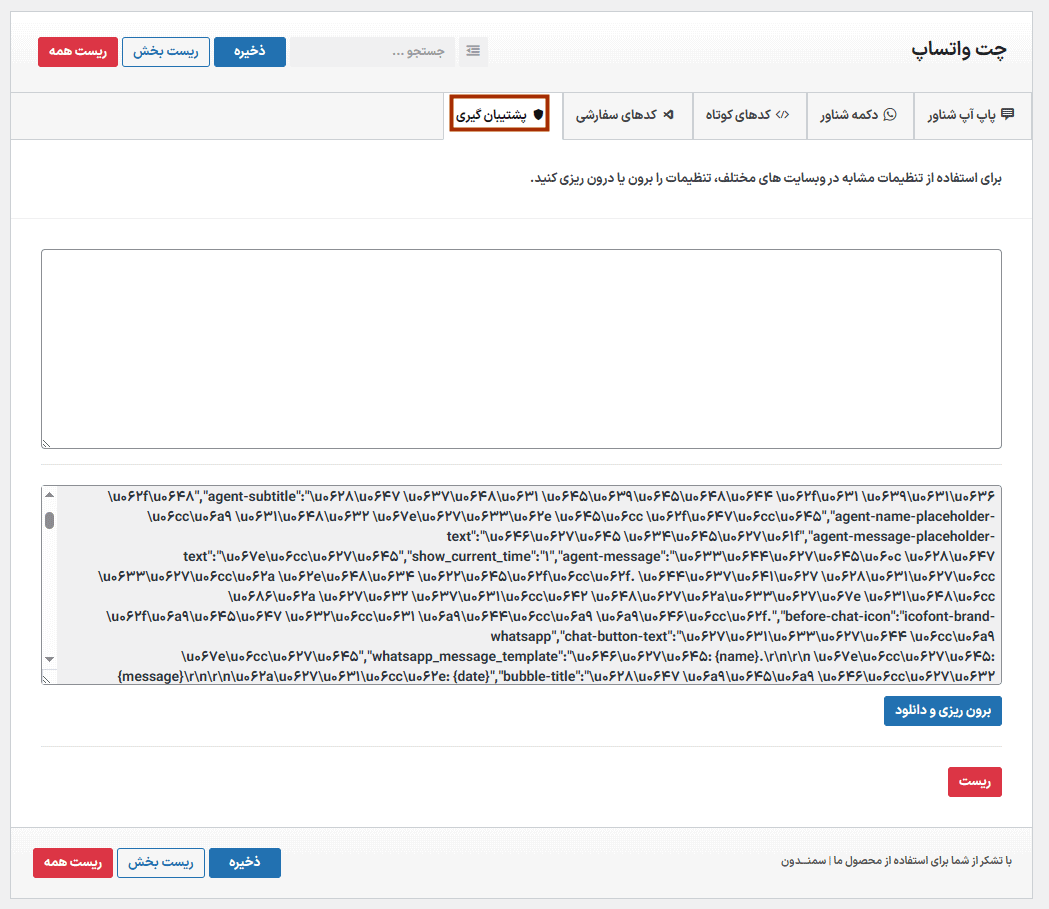Click the bottom red ریست همه button
1049x909 pixels.
[x=73, y=863]
